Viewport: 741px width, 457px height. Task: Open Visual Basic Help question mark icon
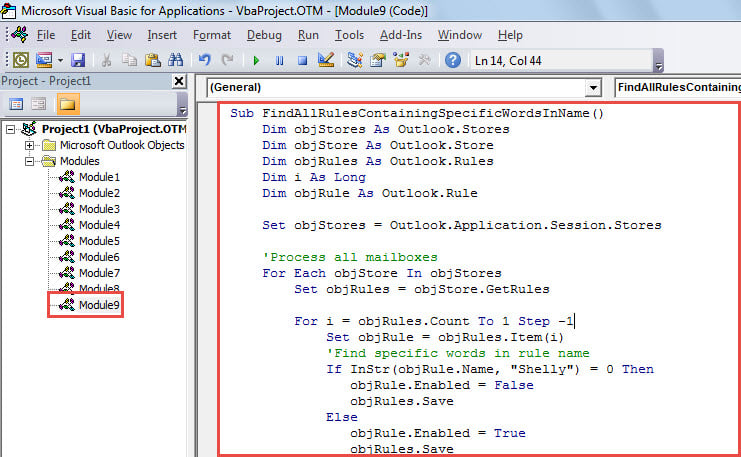(453, 60)
